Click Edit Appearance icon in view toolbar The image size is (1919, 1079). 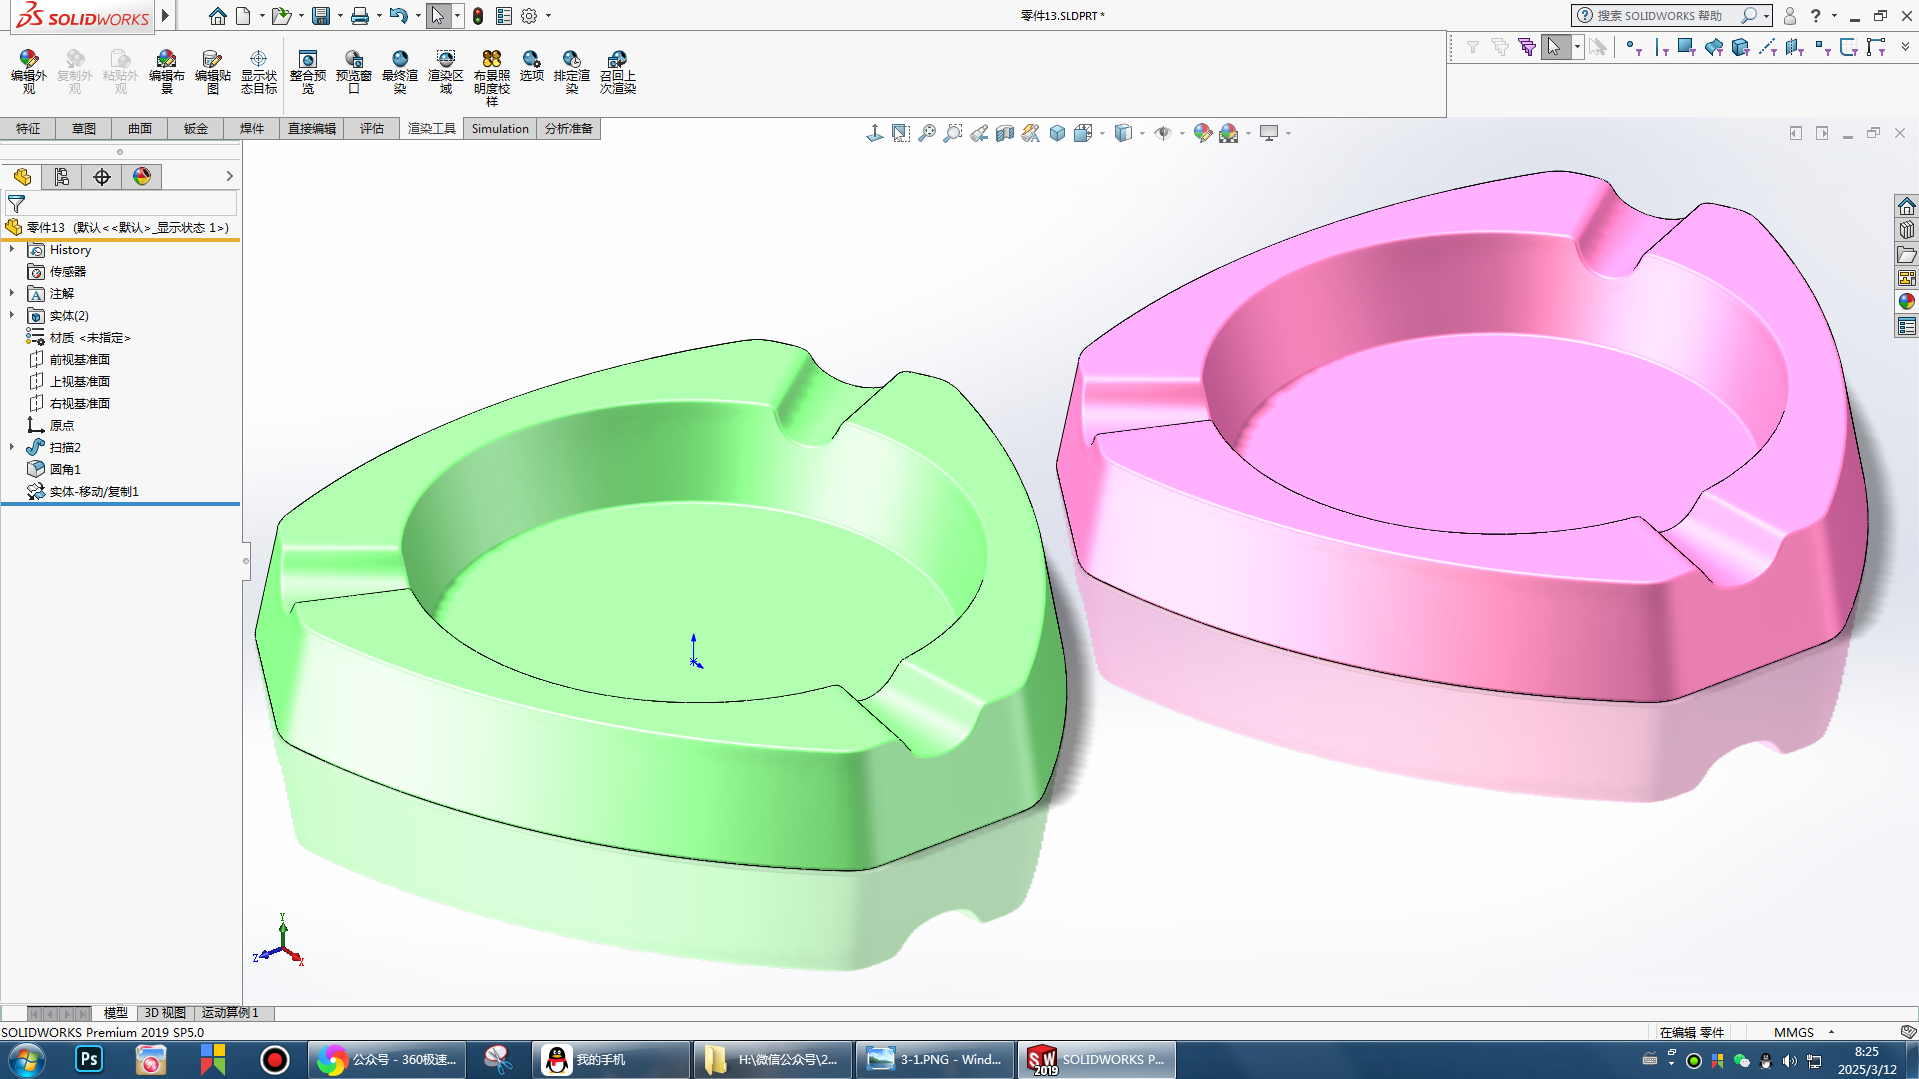(x=1202, y=133)
